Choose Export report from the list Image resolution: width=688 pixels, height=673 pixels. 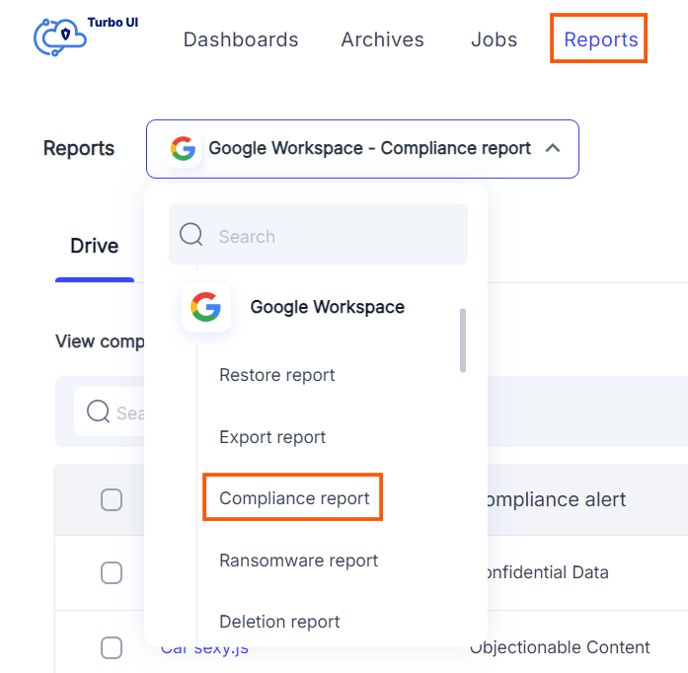(x=272, y=437)
